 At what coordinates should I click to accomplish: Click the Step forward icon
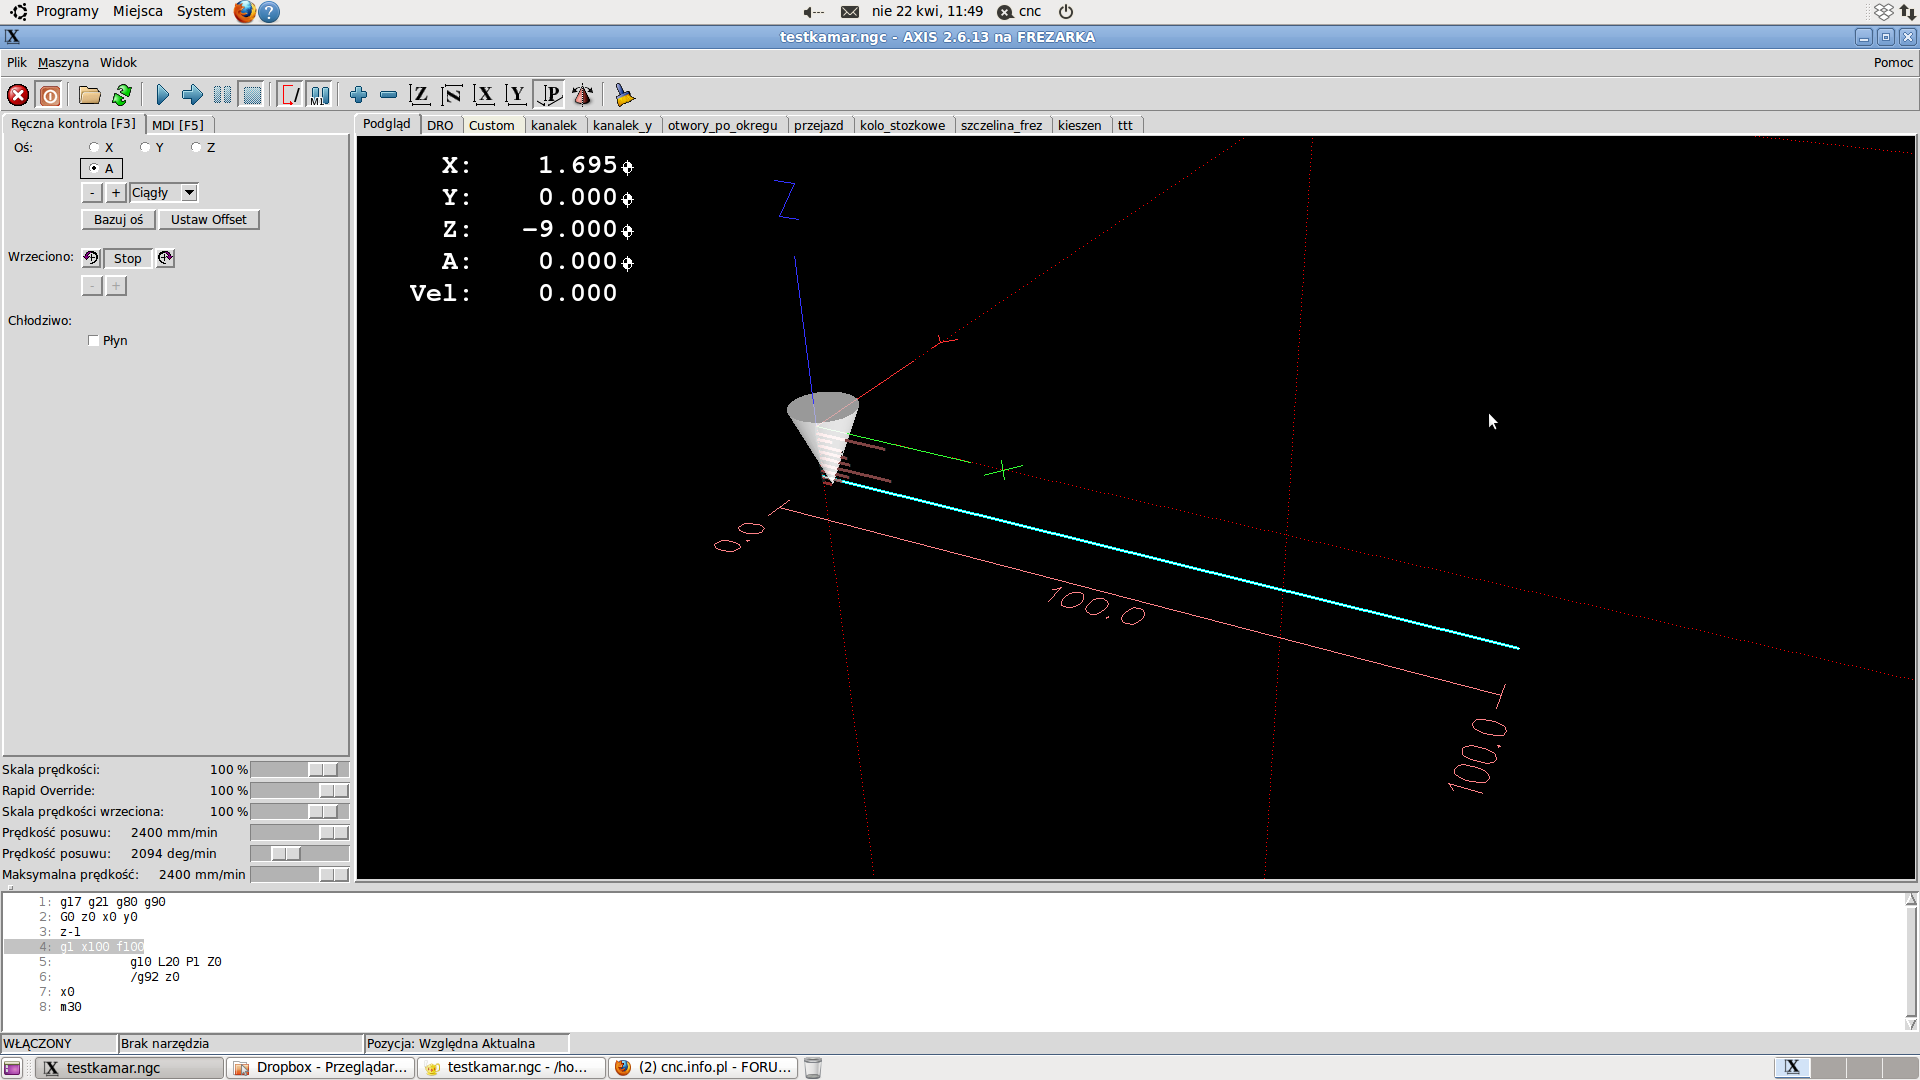tap(191, 94)
